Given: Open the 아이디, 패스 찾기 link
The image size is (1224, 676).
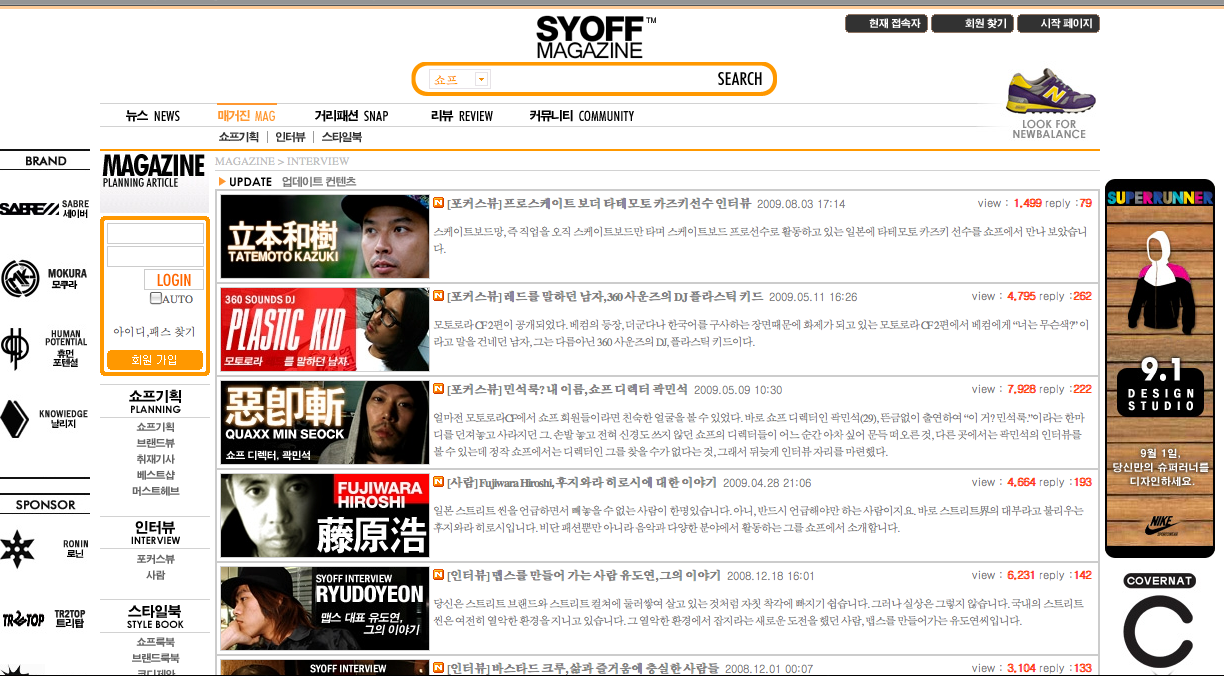Looking at the screenshot, I should click(155, 332).
